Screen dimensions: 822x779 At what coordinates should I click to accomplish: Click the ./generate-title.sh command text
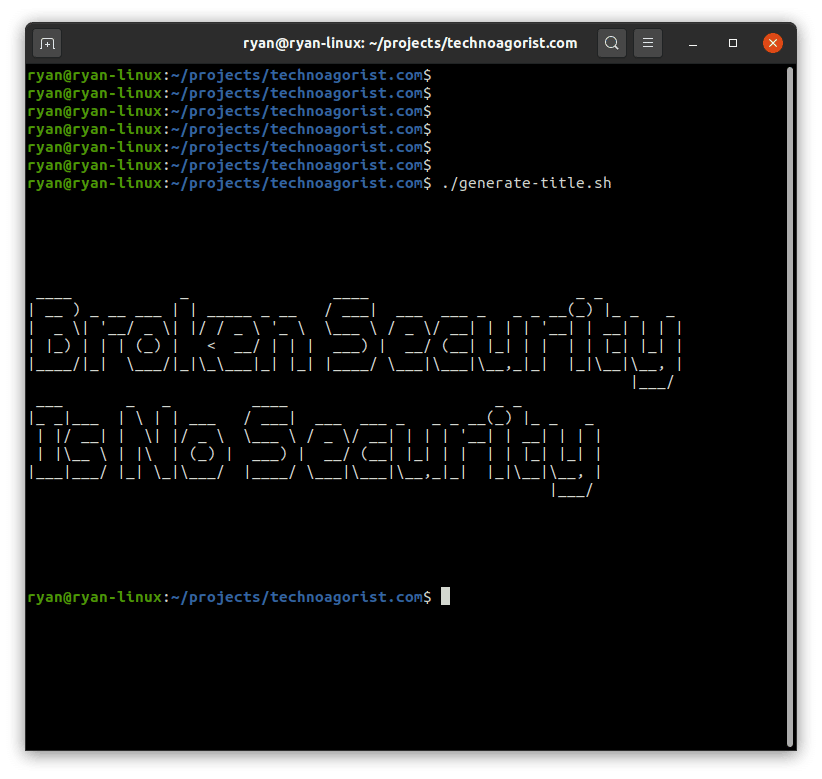pyautogui.click(x=526, y=183)
